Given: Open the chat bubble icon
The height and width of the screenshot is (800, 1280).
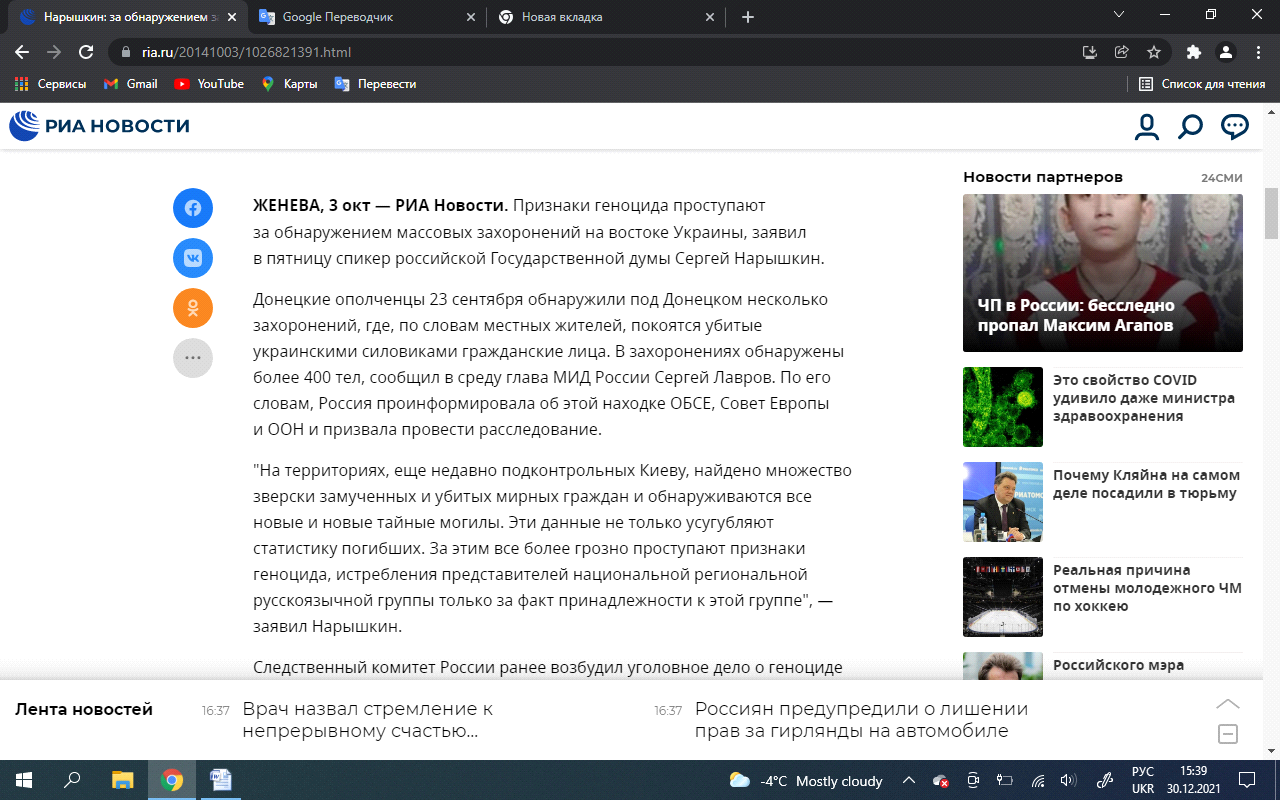Looking at the screenshot, I should pyautogui.click(x=1235, y=127).
